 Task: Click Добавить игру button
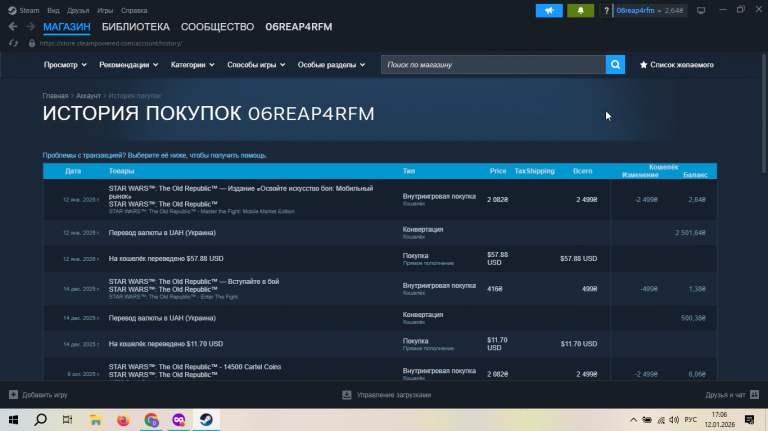pos(38,395)
